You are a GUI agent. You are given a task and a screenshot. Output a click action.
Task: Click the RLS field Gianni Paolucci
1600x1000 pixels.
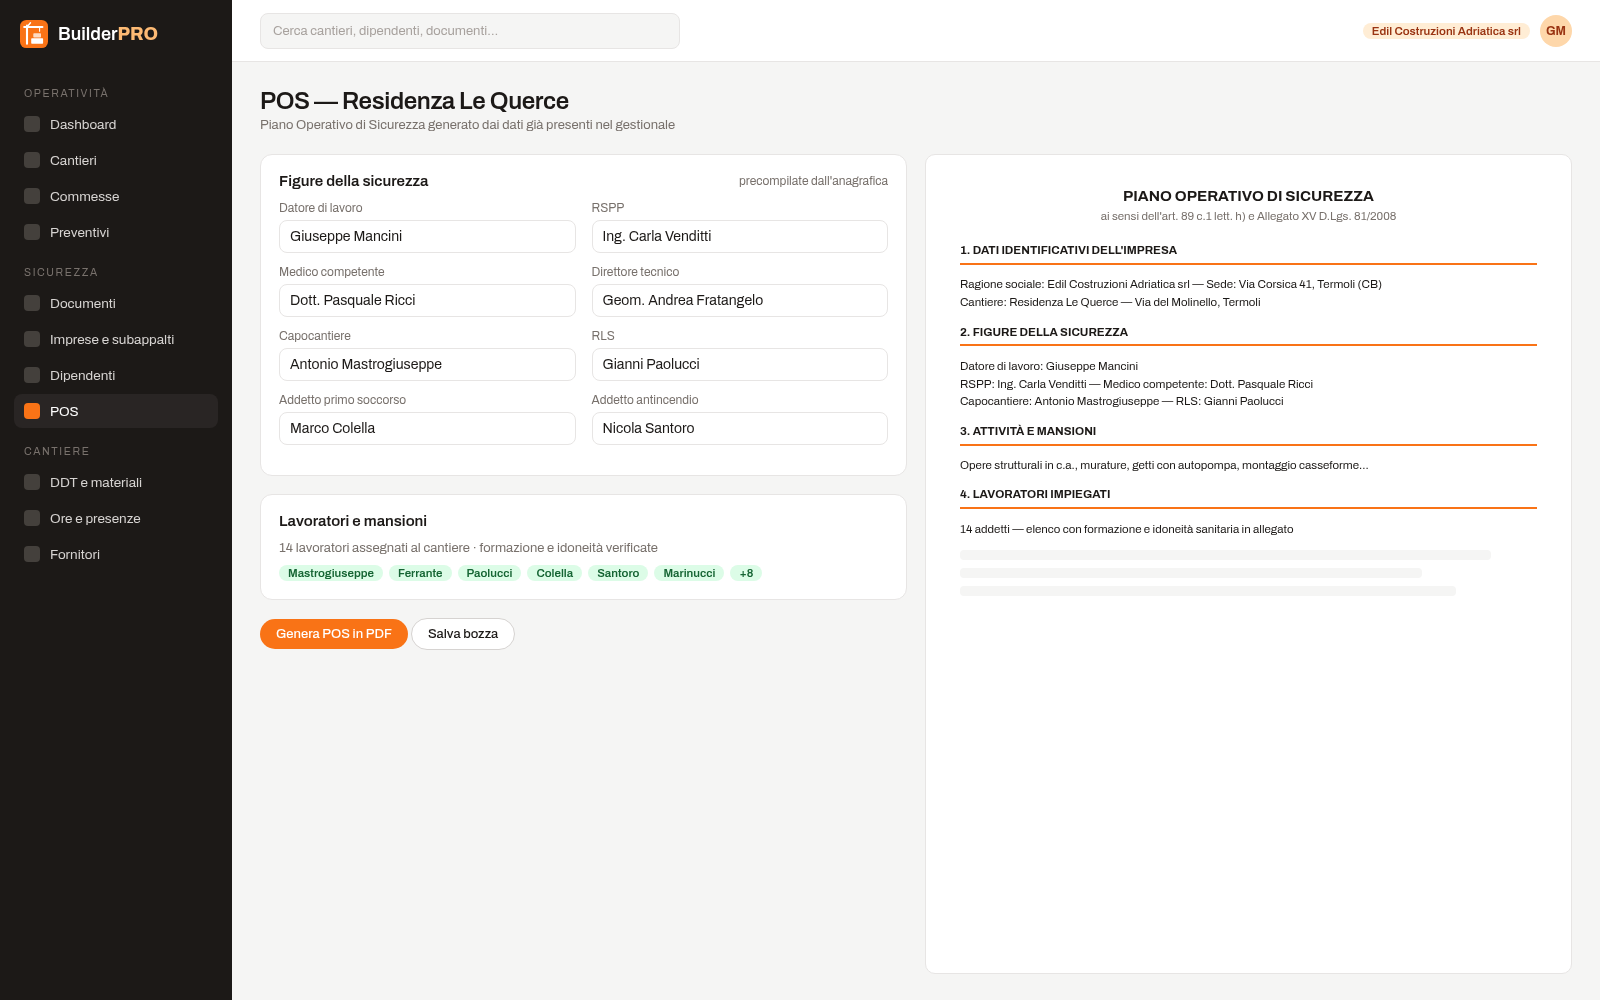[740, 364]
